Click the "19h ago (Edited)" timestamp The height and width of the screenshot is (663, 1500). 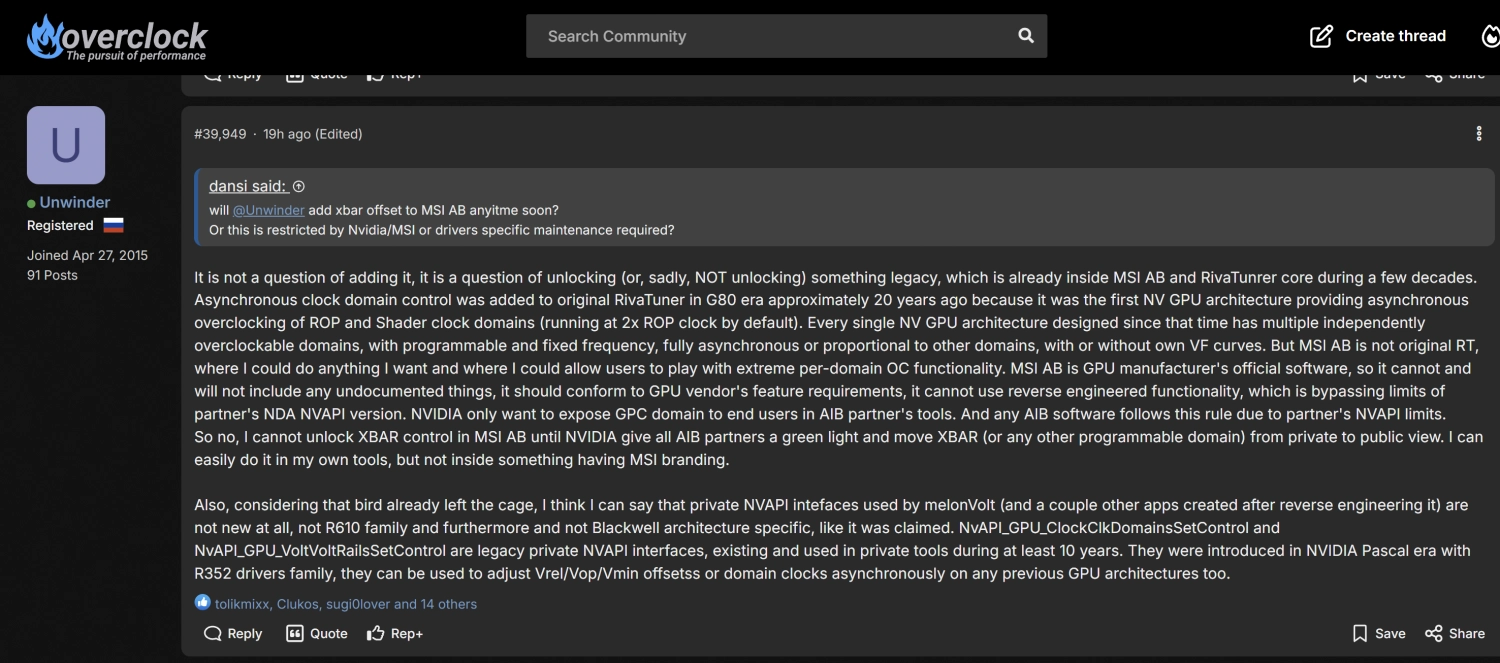312,134
